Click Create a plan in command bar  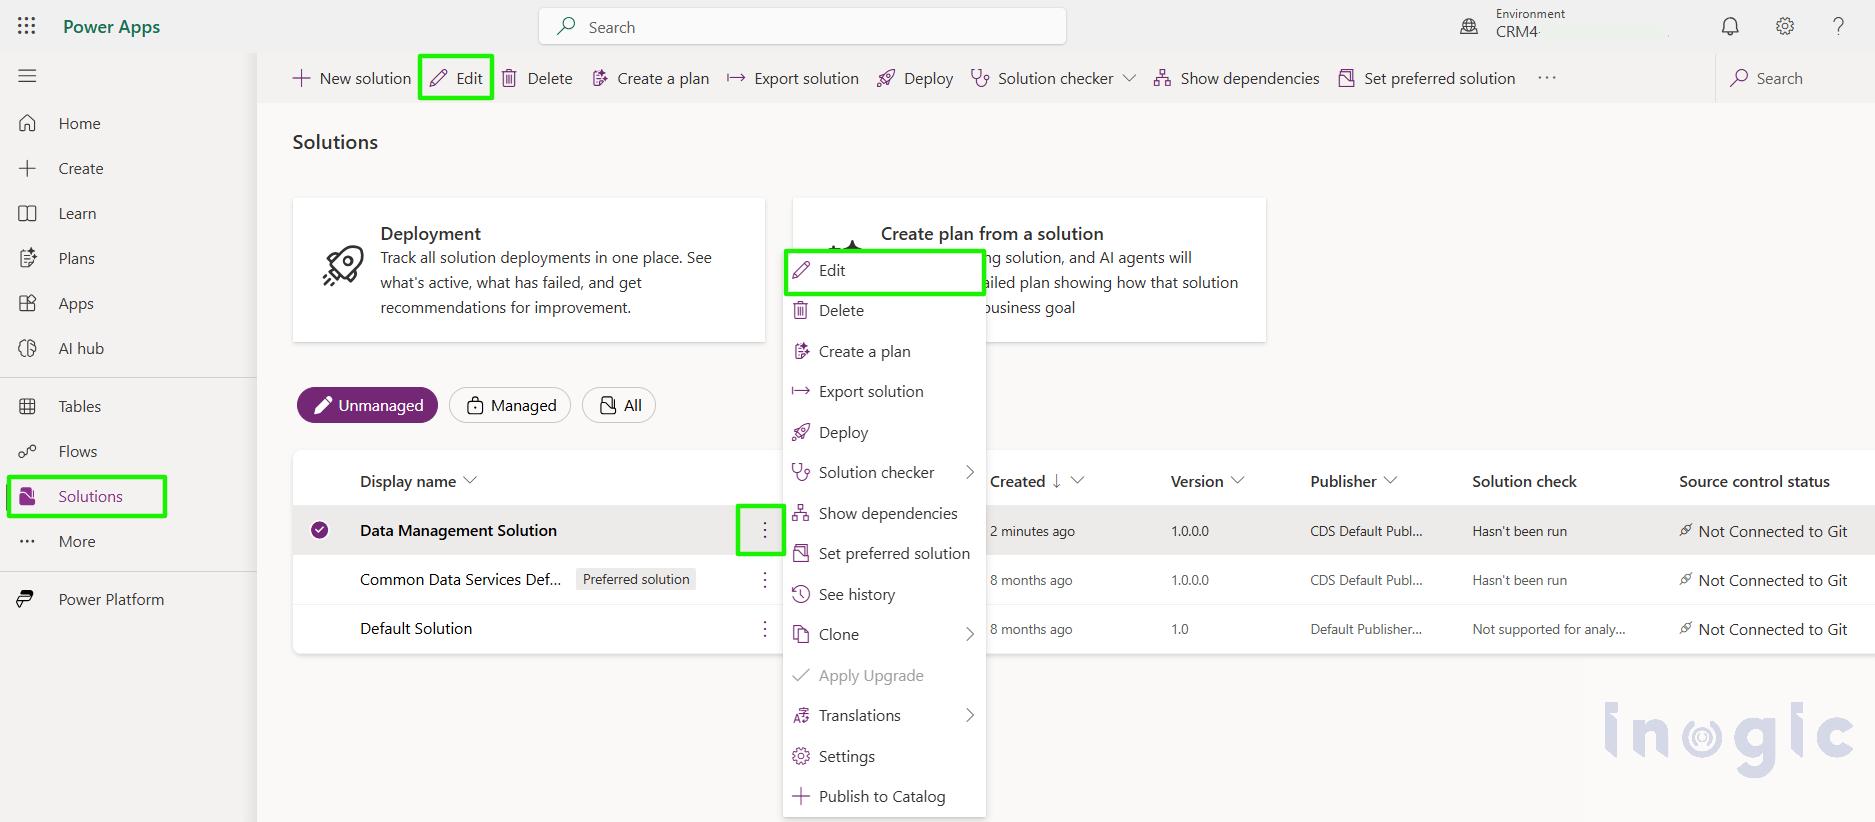coord(650,78)
